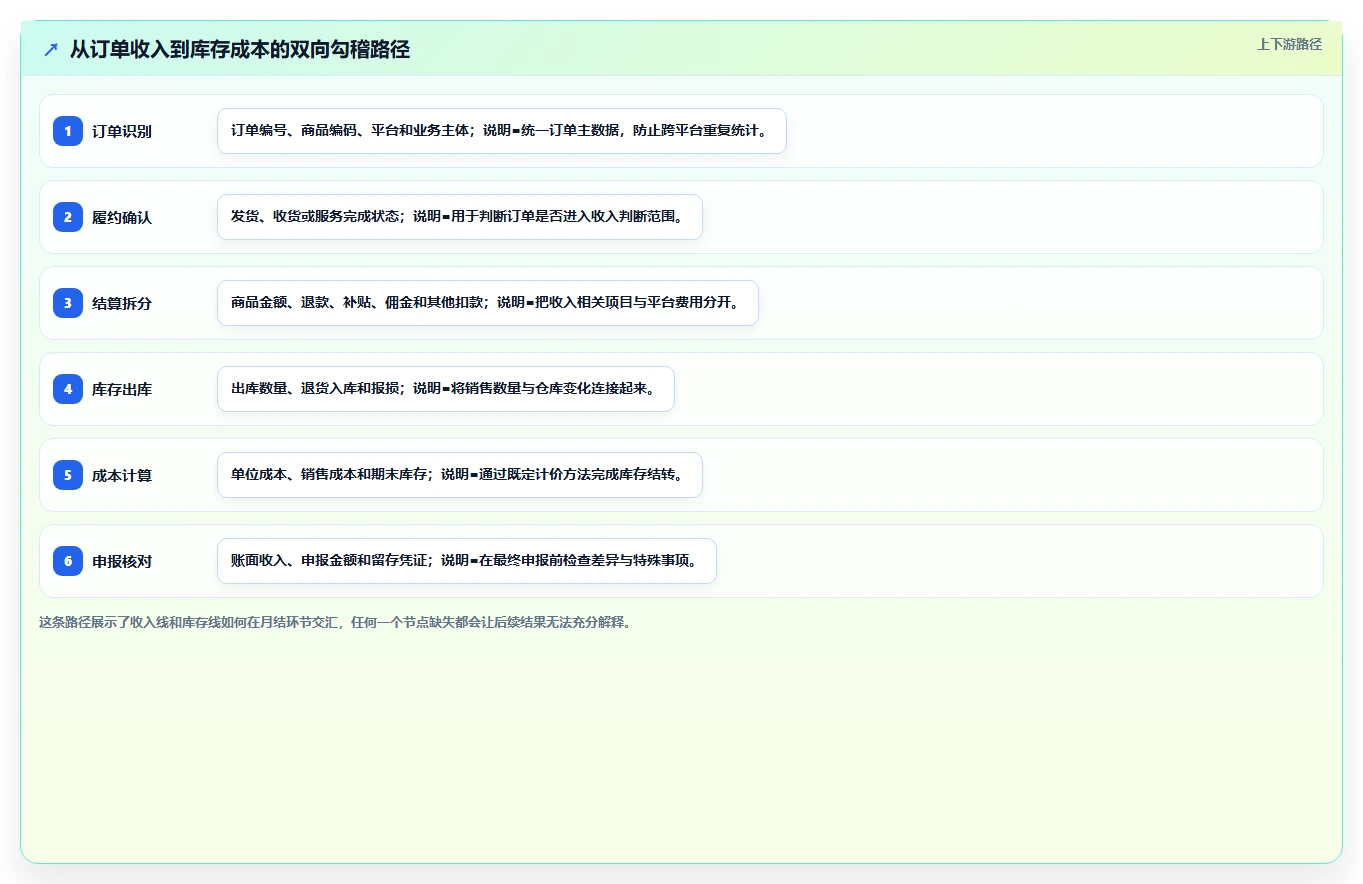Click the arrow icon beside the panel title
This screenshot has height=884, width=1363.
pos(50,49)
